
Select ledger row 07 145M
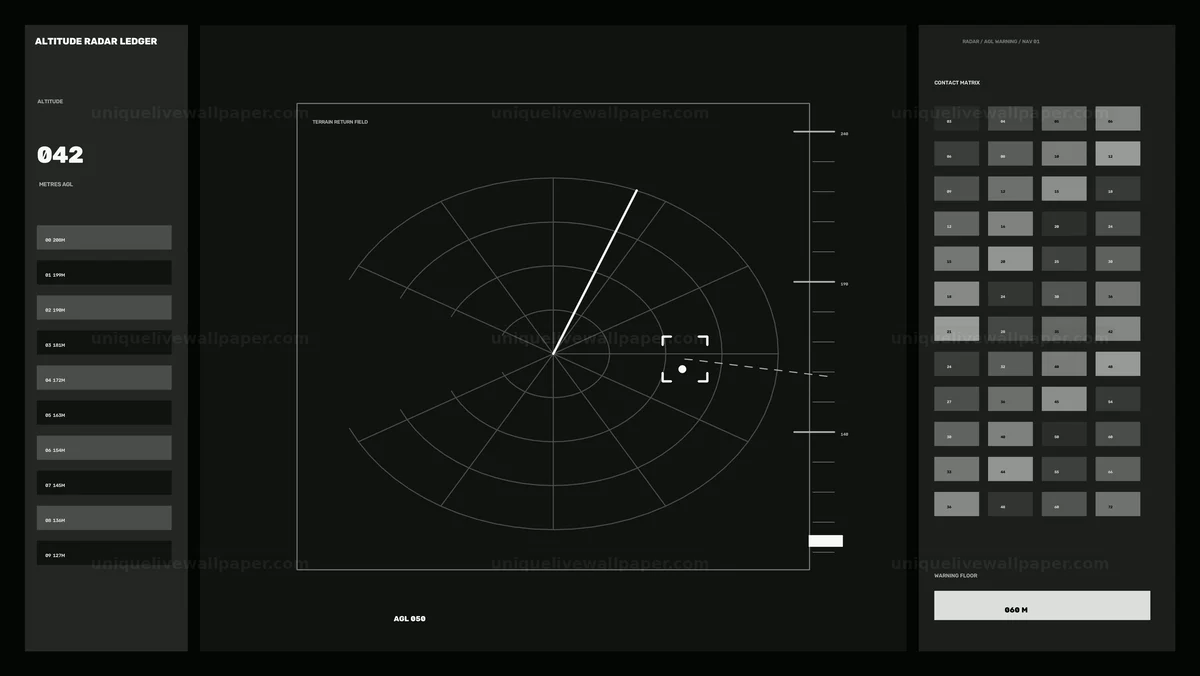pyautogui.click(x=104, y=483)
